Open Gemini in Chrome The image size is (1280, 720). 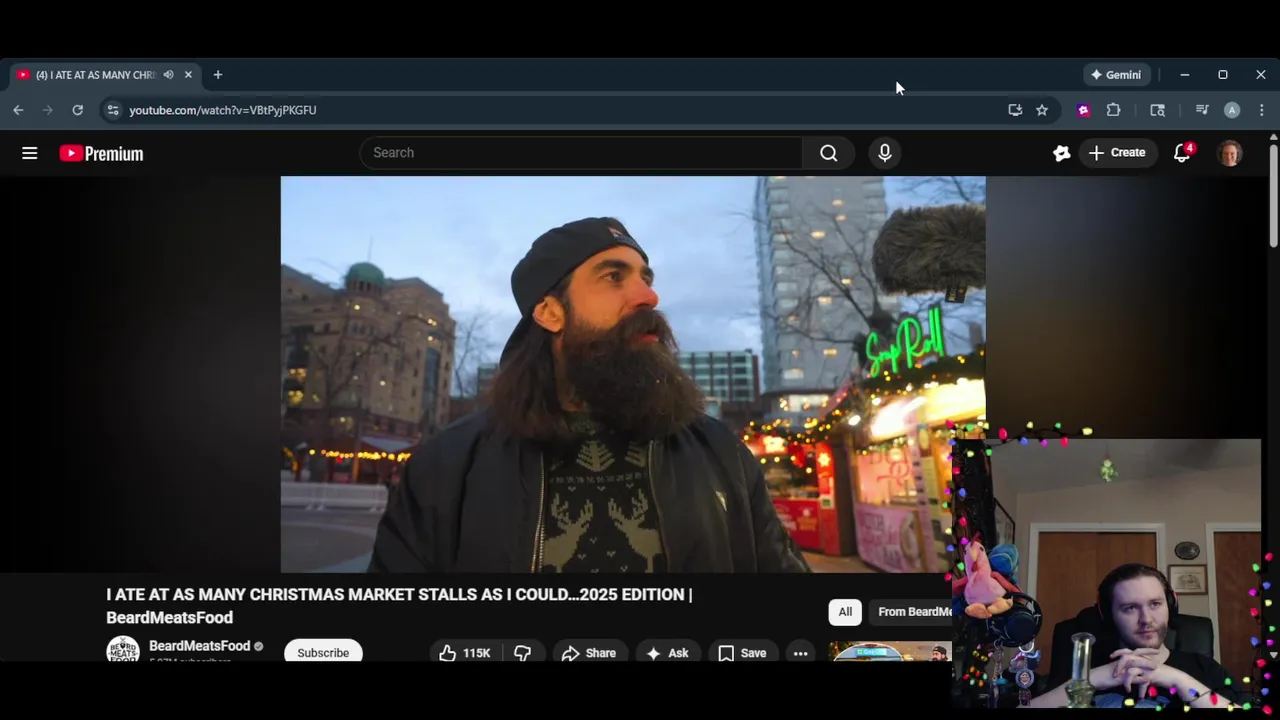1117,75
